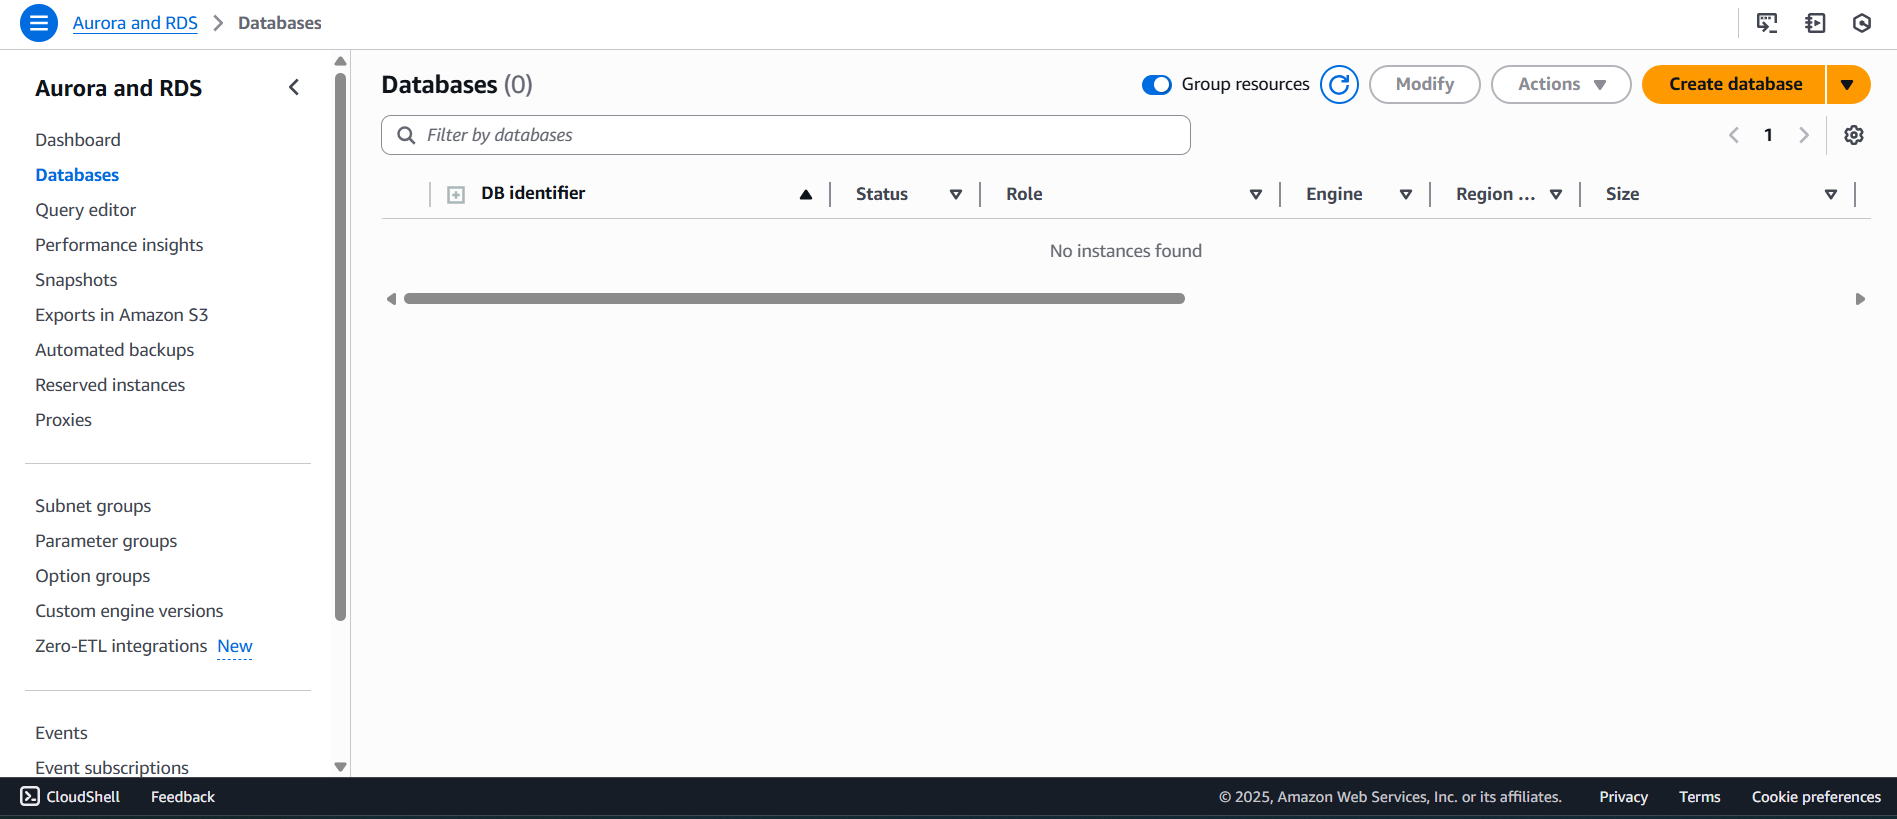Sort by DB identifier ascending arrow
Screen dimensions: 1897x819
tap(806, 195)
